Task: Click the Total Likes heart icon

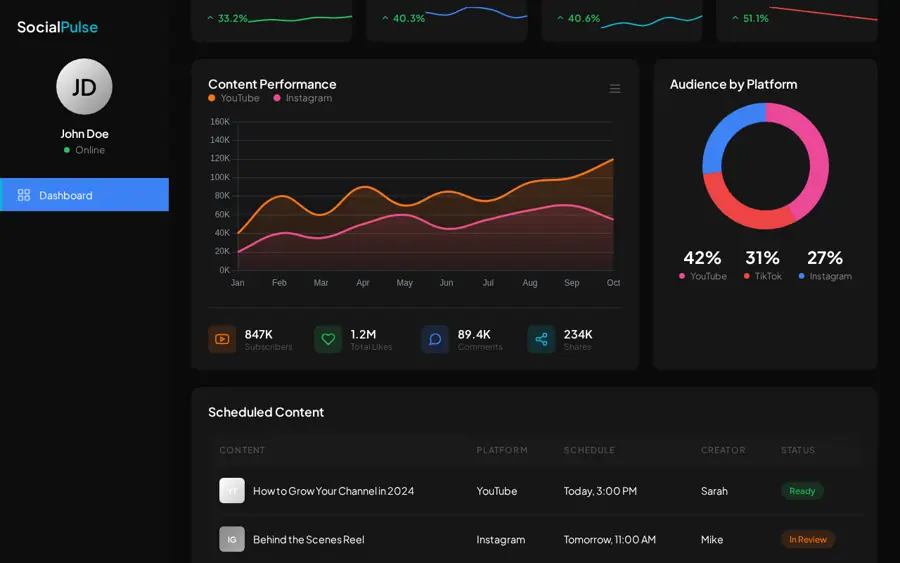Action: (x=328, y=339)
